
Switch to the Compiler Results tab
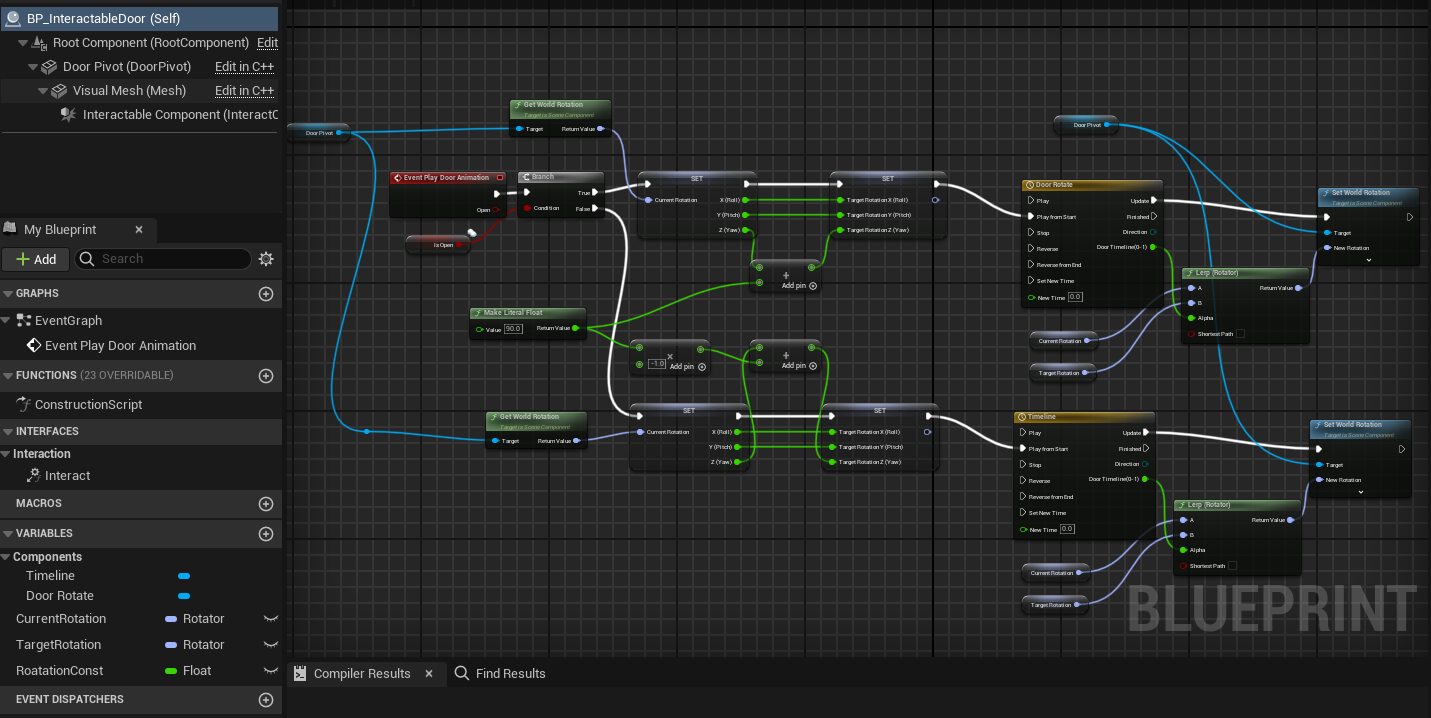tap(365, 674)
